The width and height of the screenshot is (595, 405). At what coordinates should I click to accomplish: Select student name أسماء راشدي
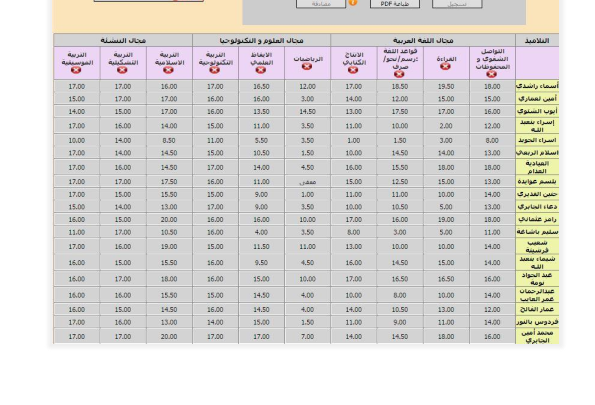coord(537,86)
